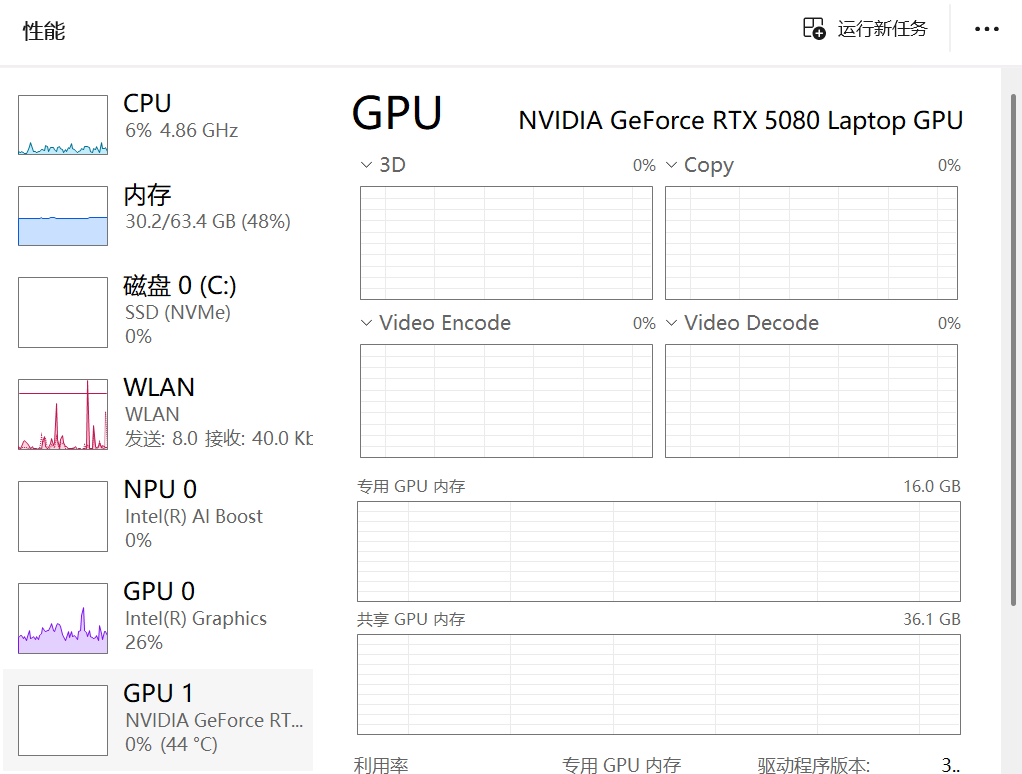
Task: Click the large GPU heading
Action: [x=397, y=113]
